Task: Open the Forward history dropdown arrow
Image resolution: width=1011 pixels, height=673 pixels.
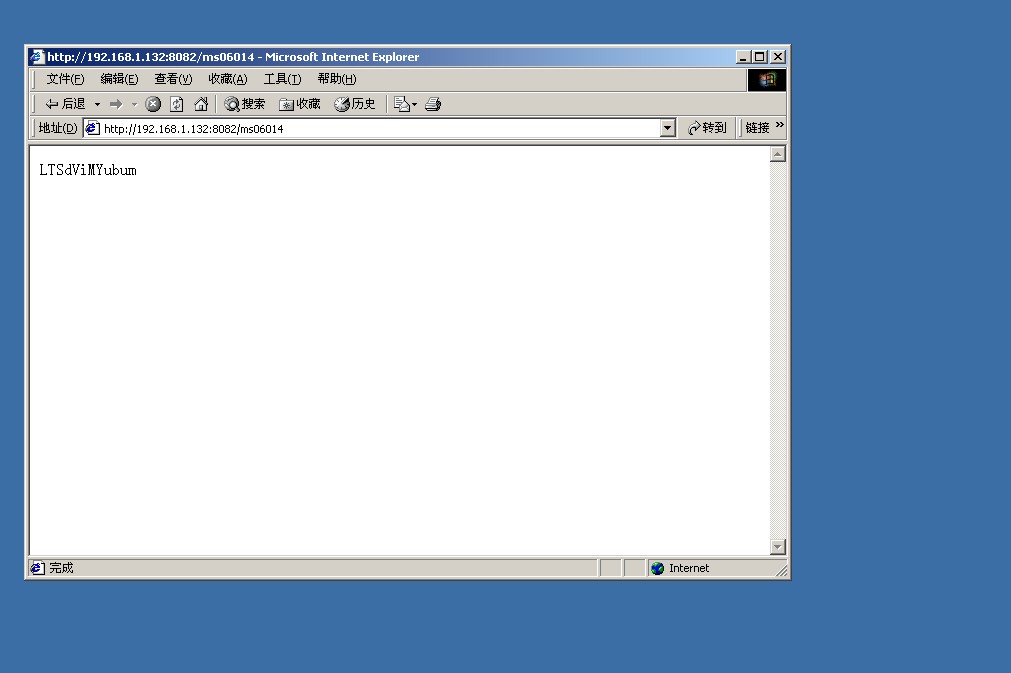Action: click(x=134, y=104)
